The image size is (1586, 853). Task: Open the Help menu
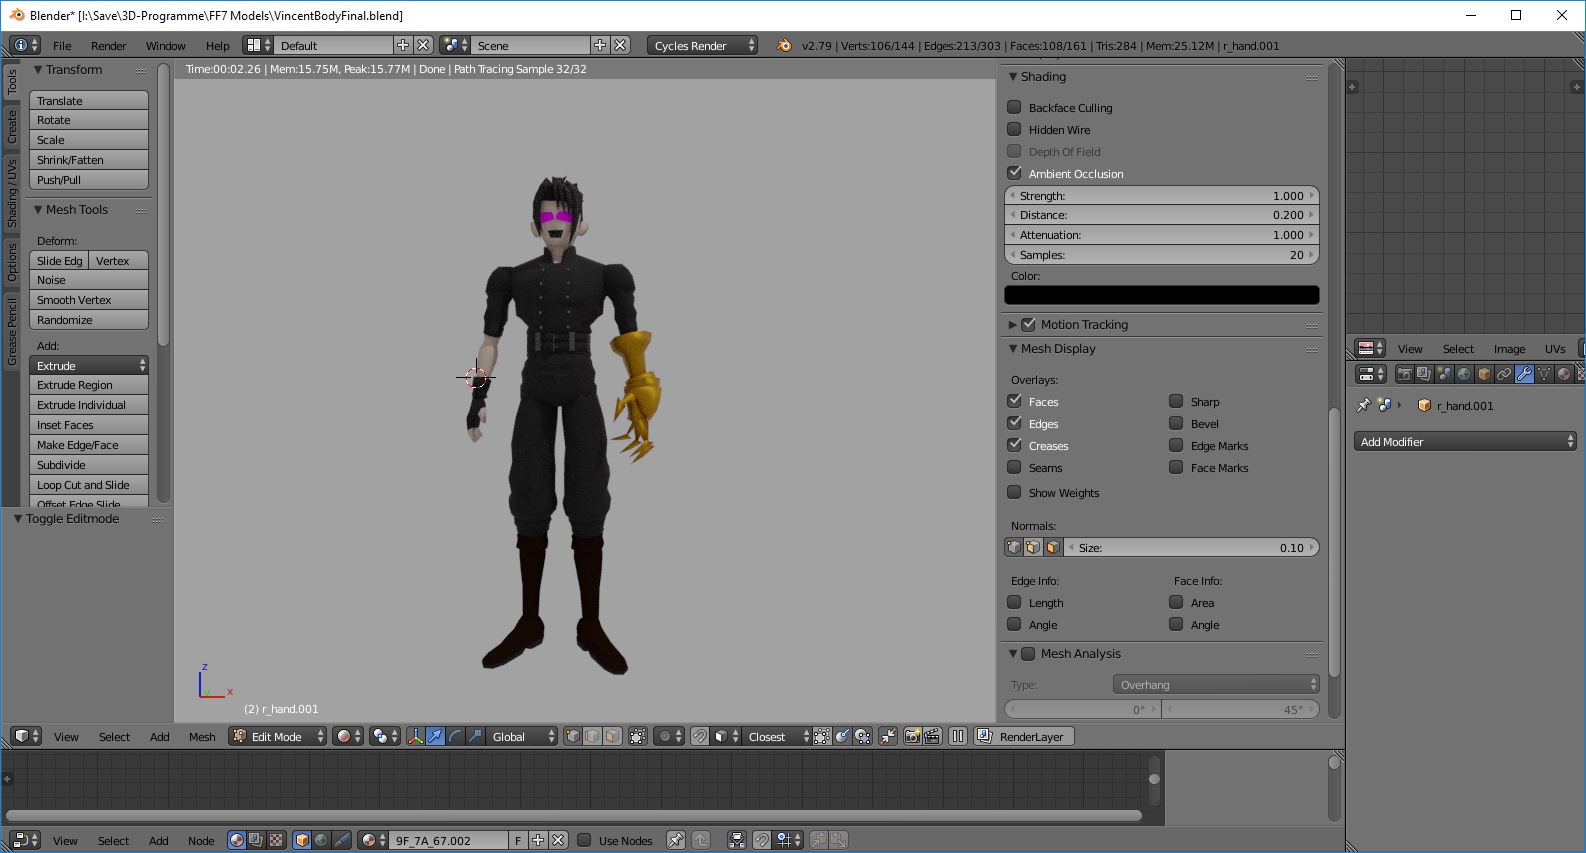tap(217, 45)
